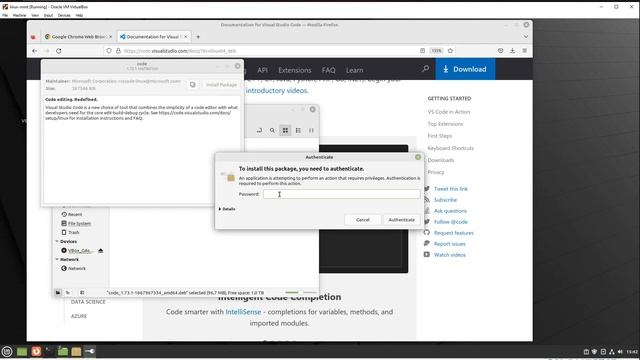Open Extensions in the VS Code site navigation
This screenshot has height=360, width=640.
coord(295,70)
